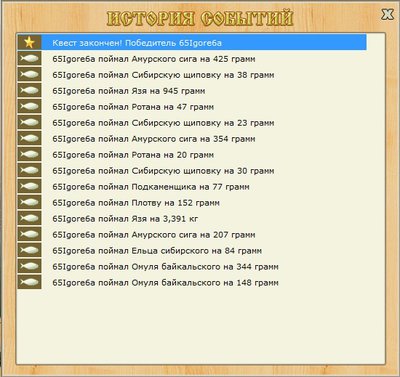400x377 pixels.
Task: Click fish icon for Омуля байкальского 344 грамм
Action: tap(29, 267)
